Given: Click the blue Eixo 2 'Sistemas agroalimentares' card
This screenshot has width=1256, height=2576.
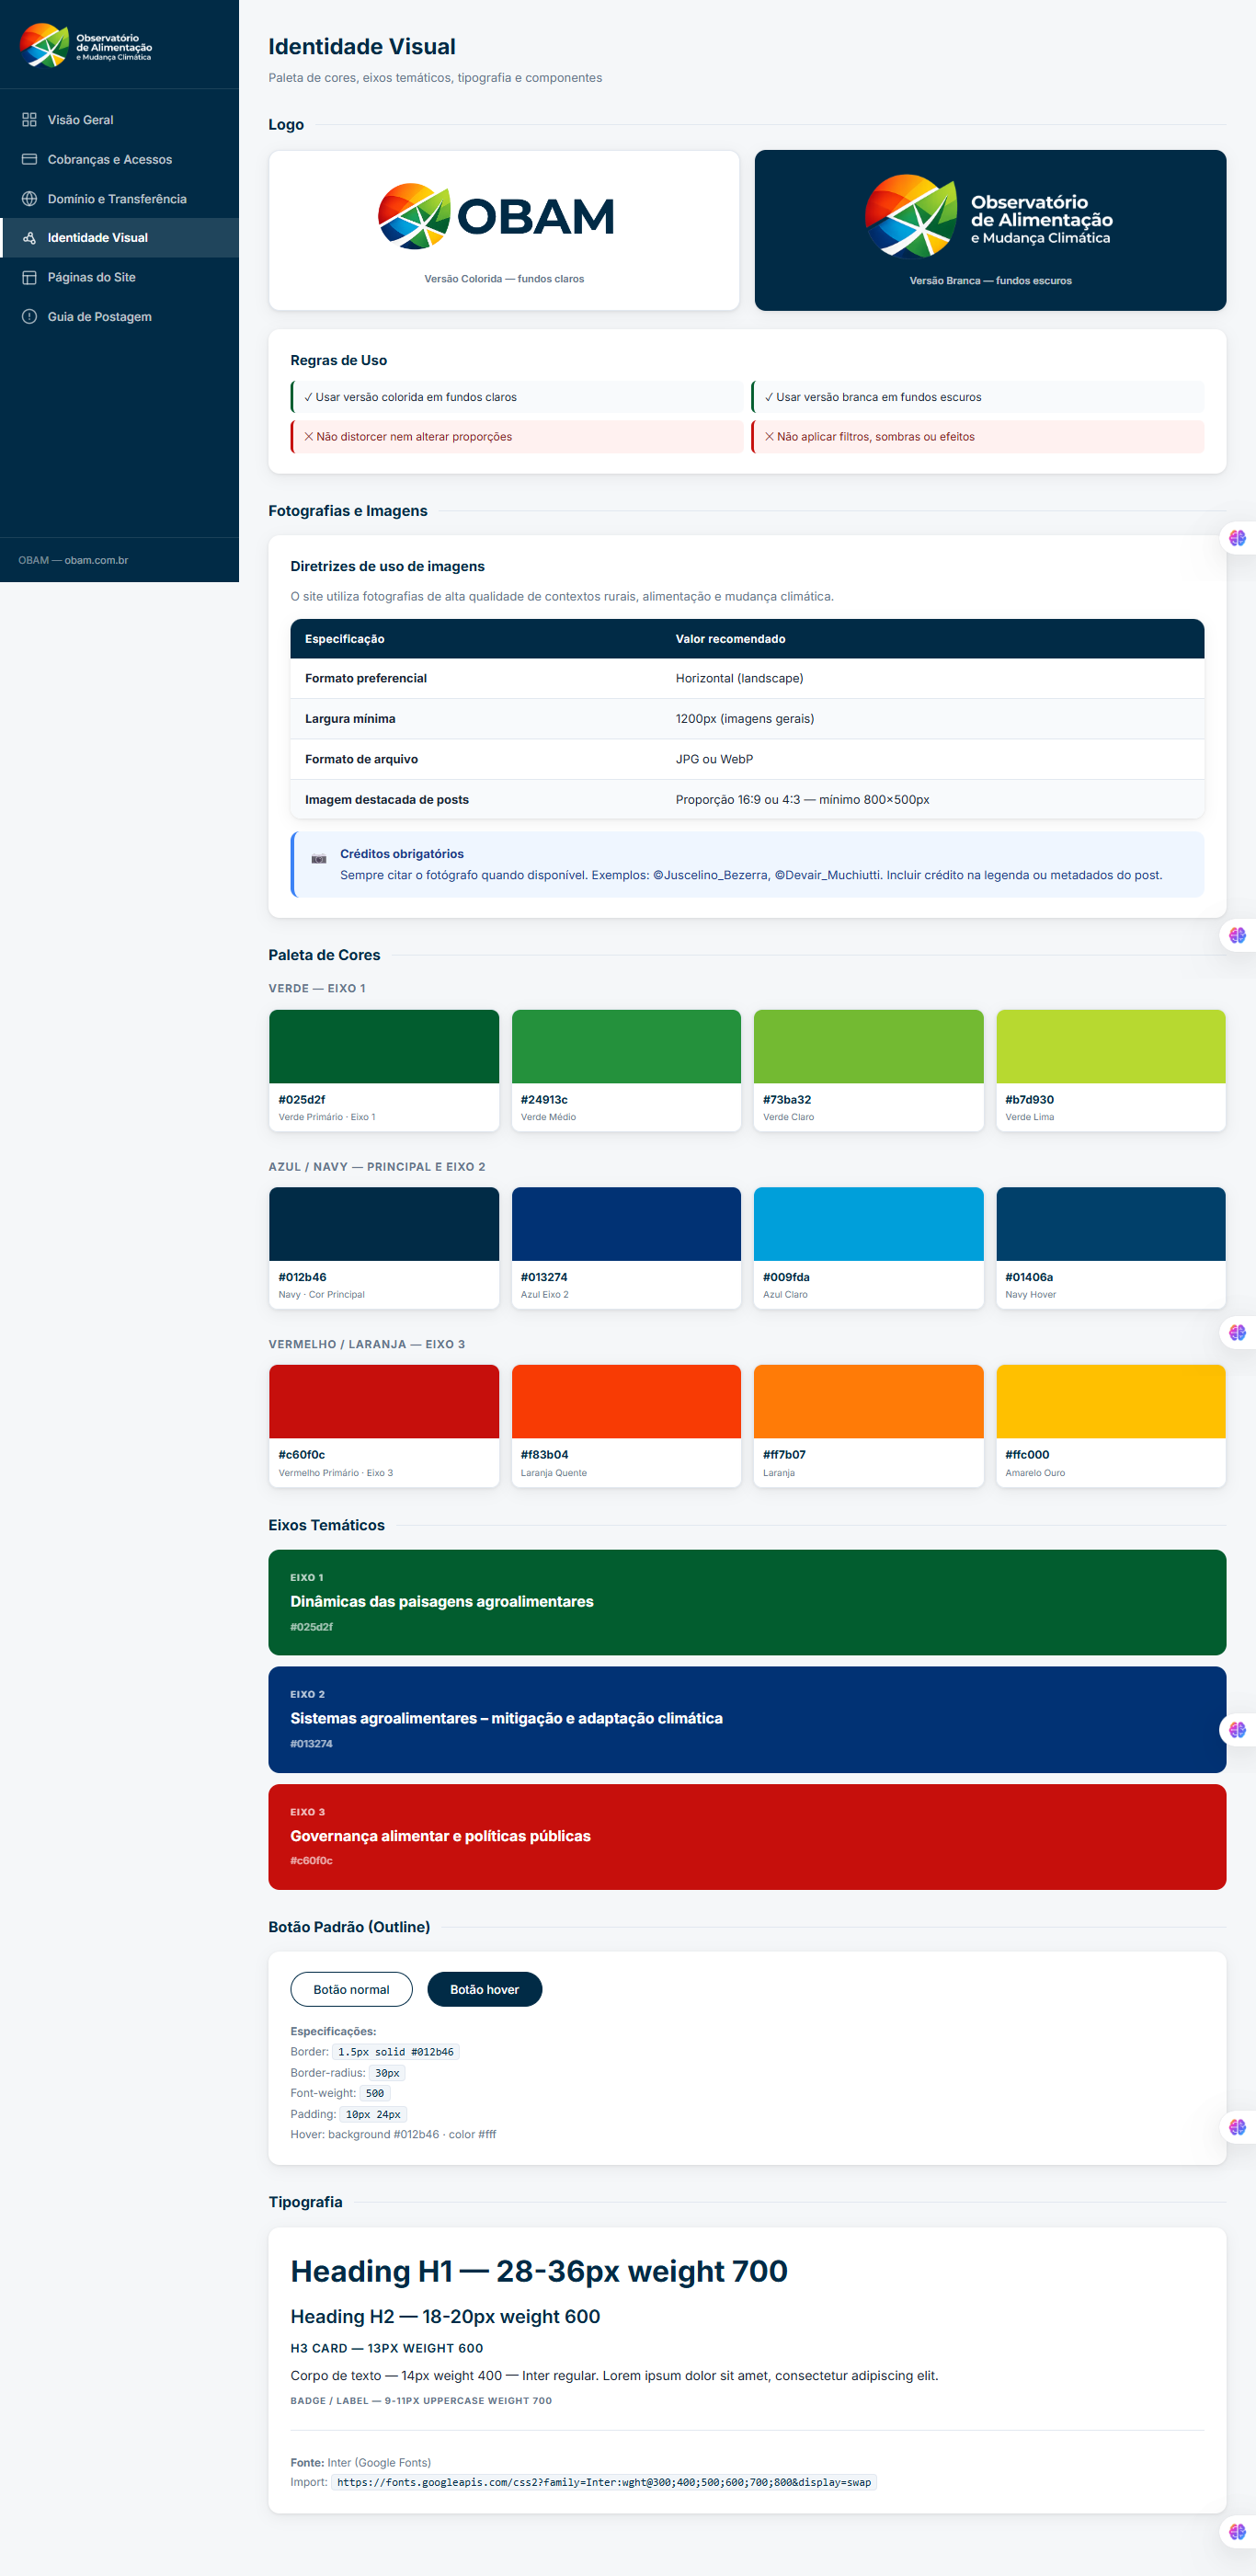Looking at the screenshot, I should (747, 1719).
